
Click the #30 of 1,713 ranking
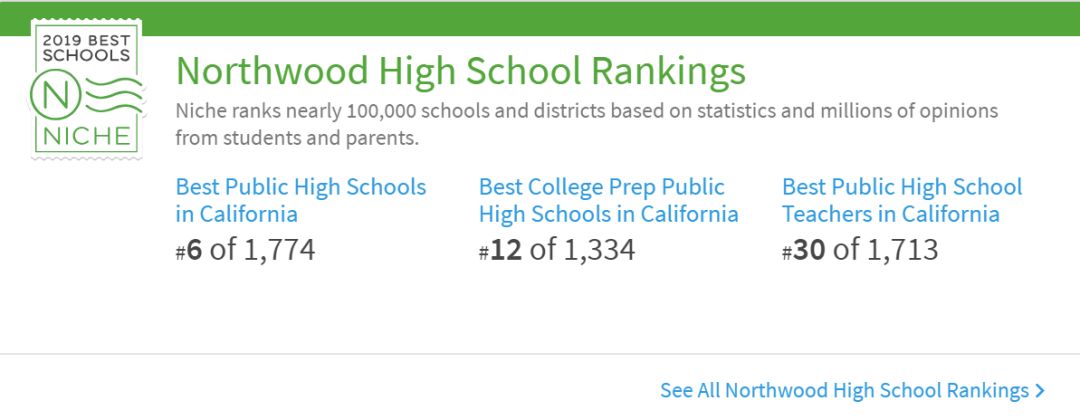click(x=860, y=250)
